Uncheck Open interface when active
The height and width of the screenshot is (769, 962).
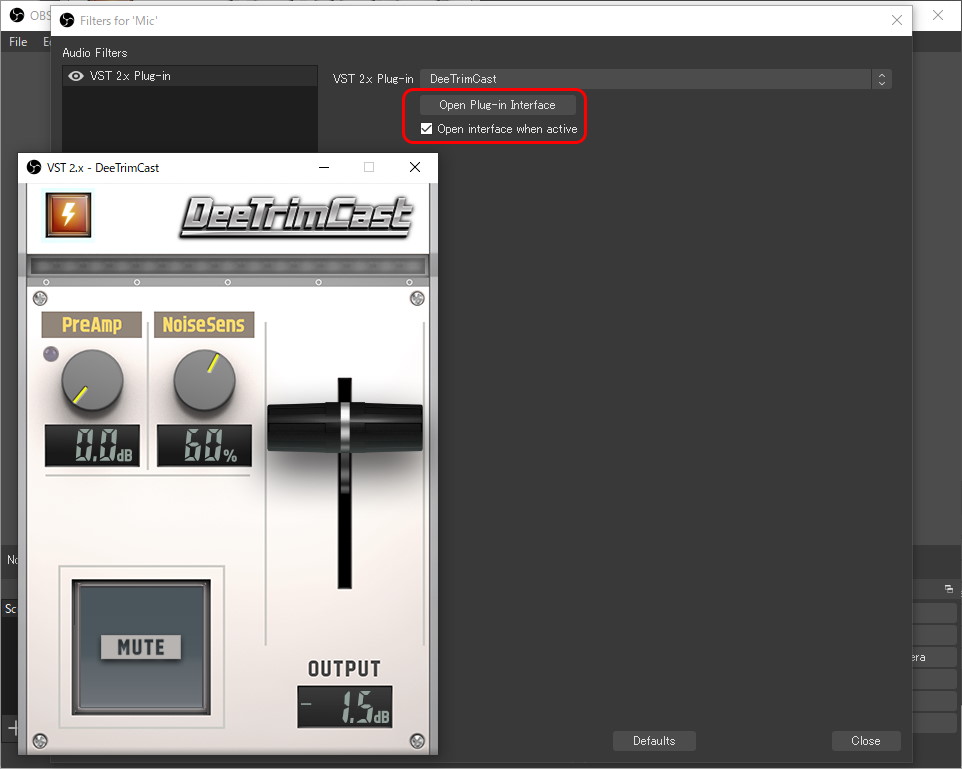click(x=426, y=129)
